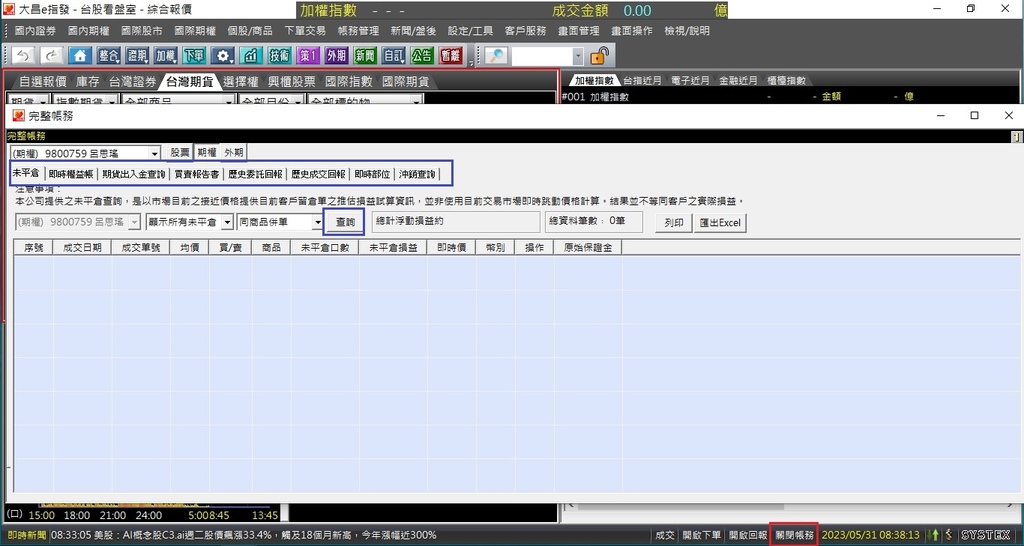
Task: Open the gear settings toolbar icon
Action: coord(223,56)
